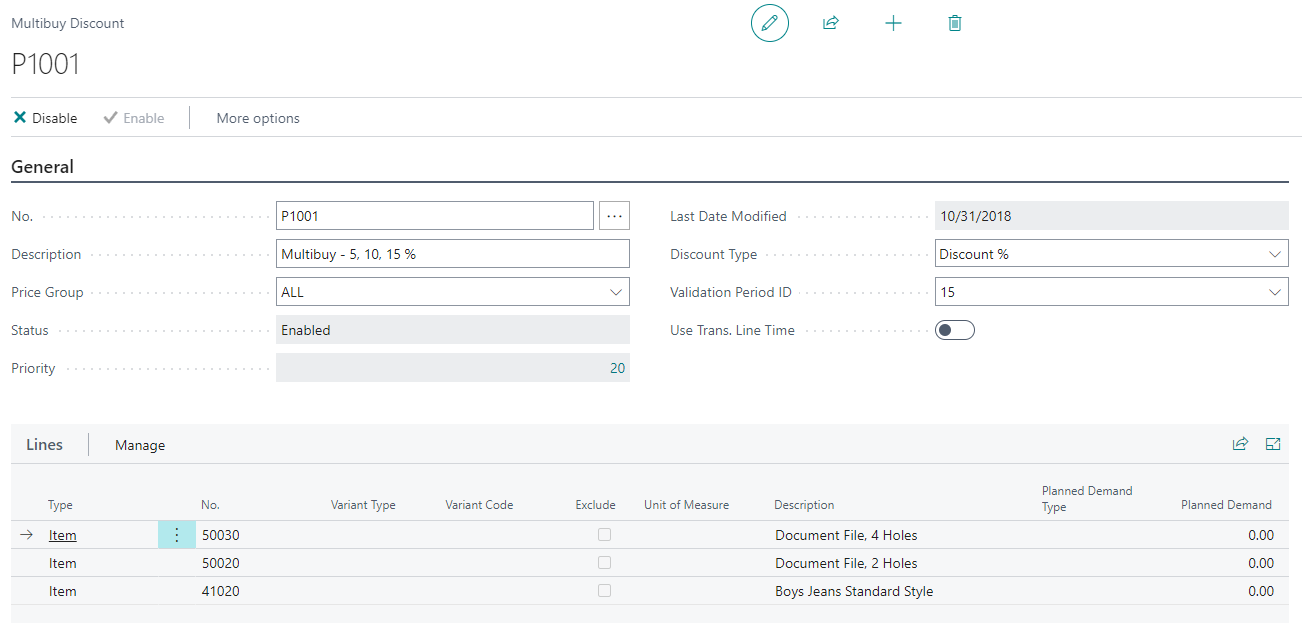This screenshot has height=630, width=1302.
Task: Click the Description input field
Action: tap(452, 254)
